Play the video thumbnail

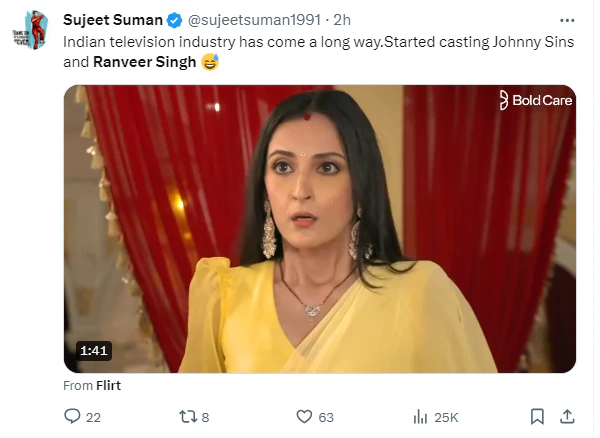[320, 228]
